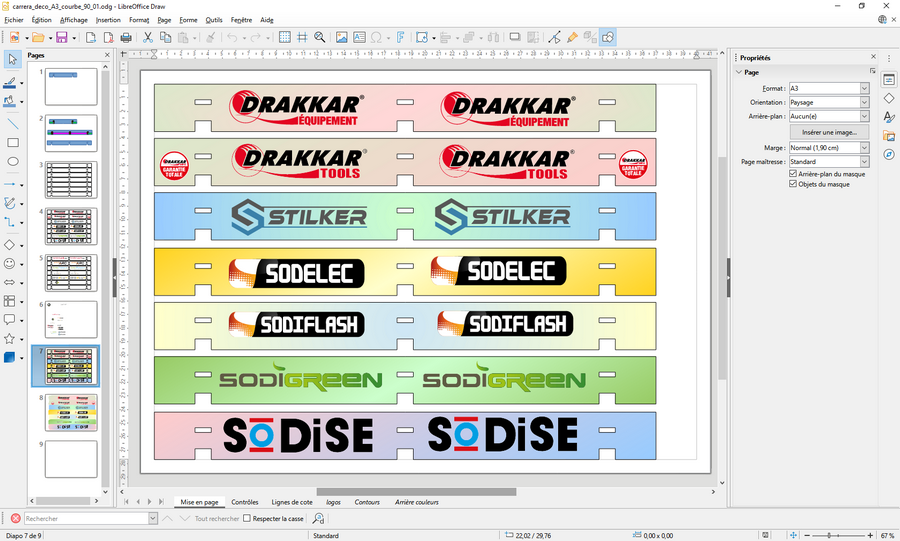This screenshot has height=541, width=900.
Task: Open the Forme menu
Action: 188,20
